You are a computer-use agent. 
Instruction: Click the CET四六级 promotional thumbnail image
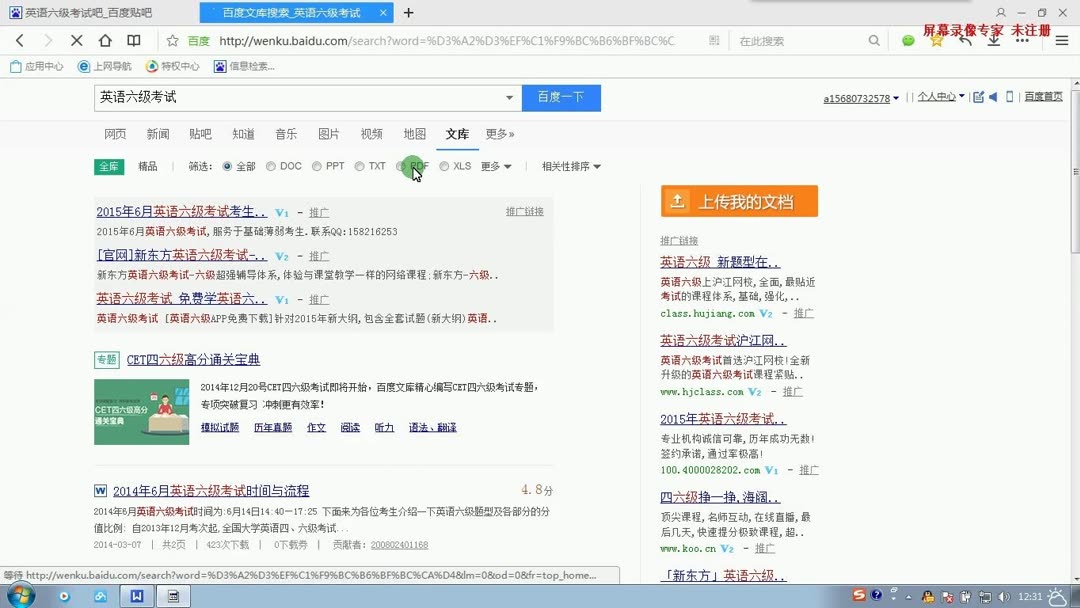pos(141,411)
